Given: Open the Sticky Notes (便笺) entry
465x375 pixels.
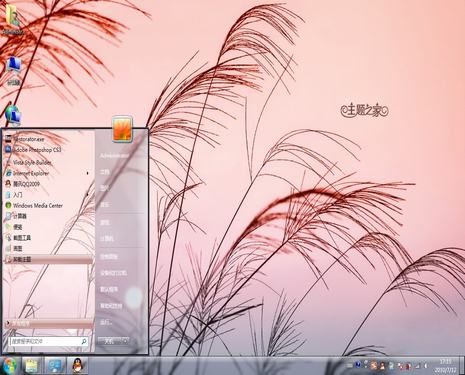Looking at the screenshot, I should 49,227.
